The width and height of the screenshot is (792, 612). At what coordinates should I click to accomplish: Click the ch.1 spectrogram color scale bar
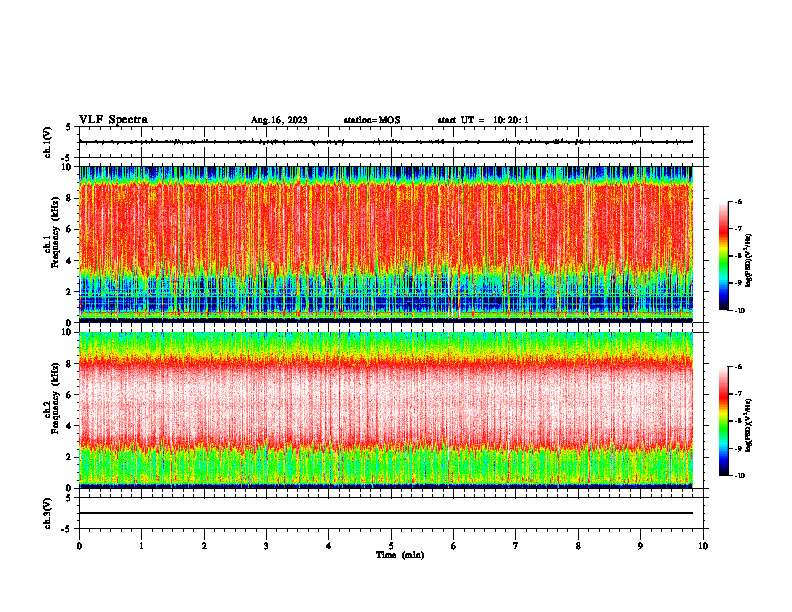coord(723,256)
